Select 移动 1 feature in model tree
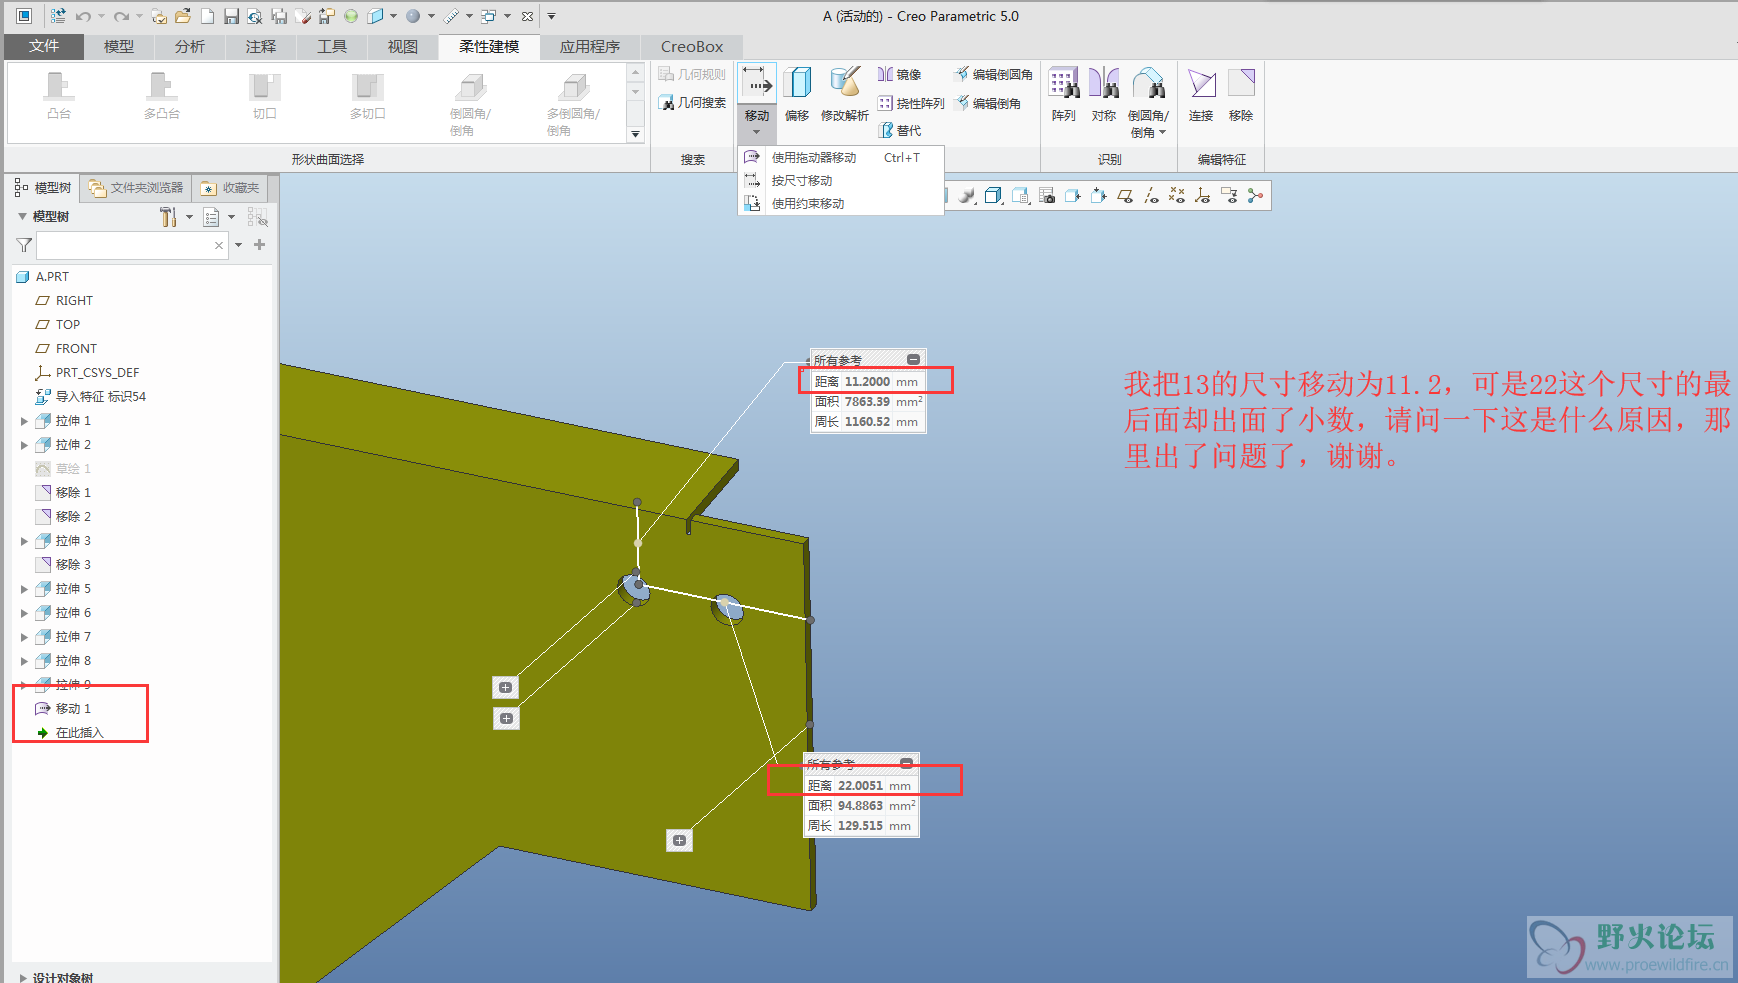The image size is (1738, 983). (x=73, y=708)
